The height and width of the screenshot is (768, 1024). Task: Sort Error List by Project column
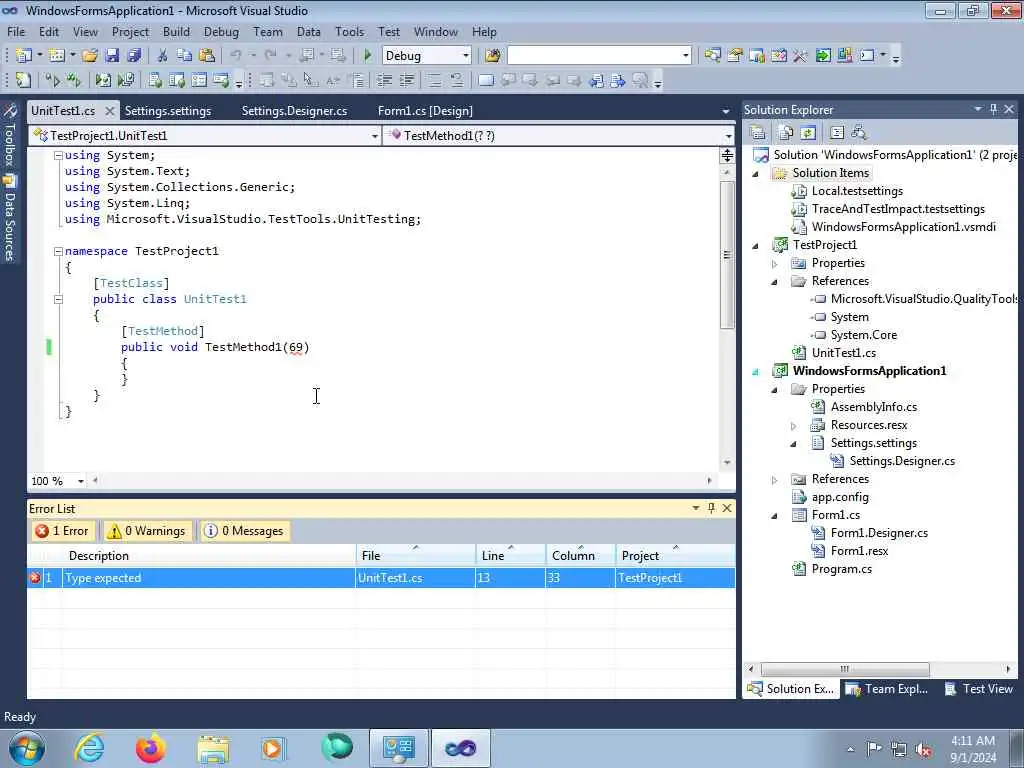pos(675,556)
